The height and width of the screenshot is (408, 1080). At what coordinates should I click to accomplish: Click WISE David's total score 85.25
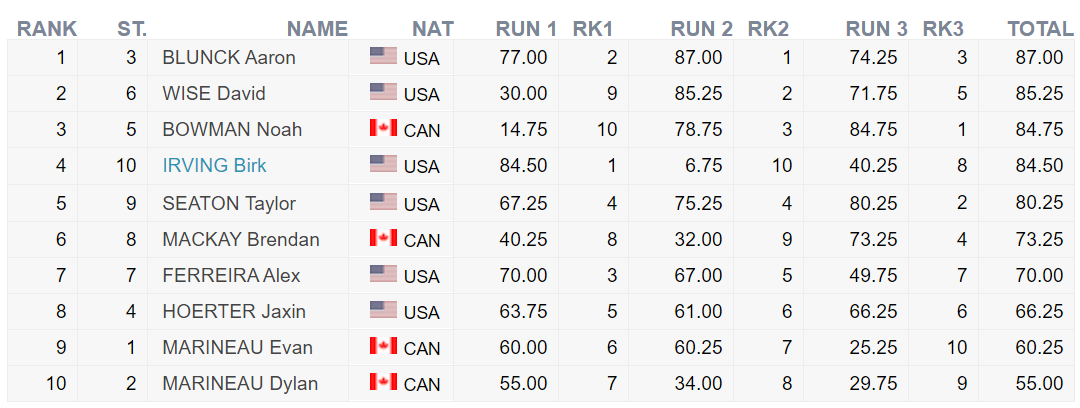(1039, 93)
